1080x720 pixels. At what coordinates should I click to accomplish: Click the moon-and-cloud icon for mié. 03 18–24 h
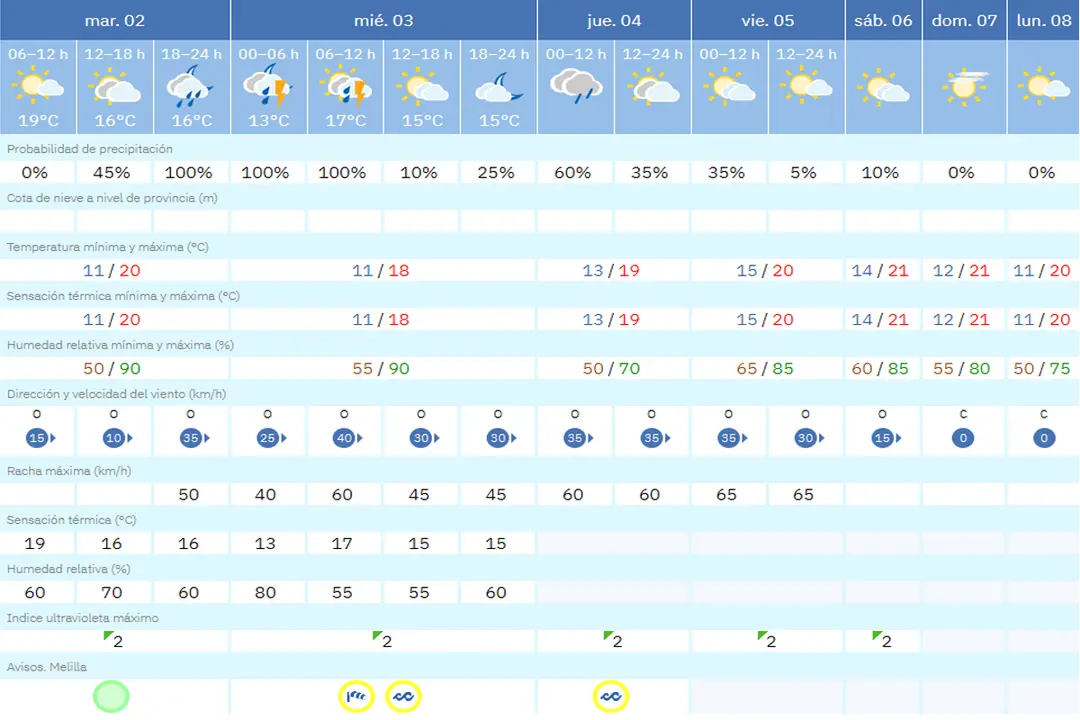(x=499, y=88)
